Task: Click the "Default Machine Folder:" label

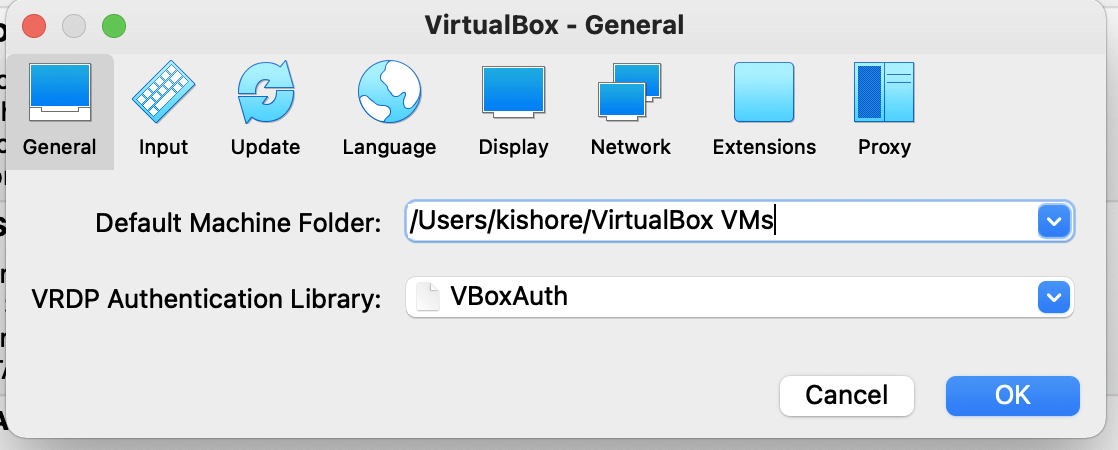Action: (x=238, y=223)
